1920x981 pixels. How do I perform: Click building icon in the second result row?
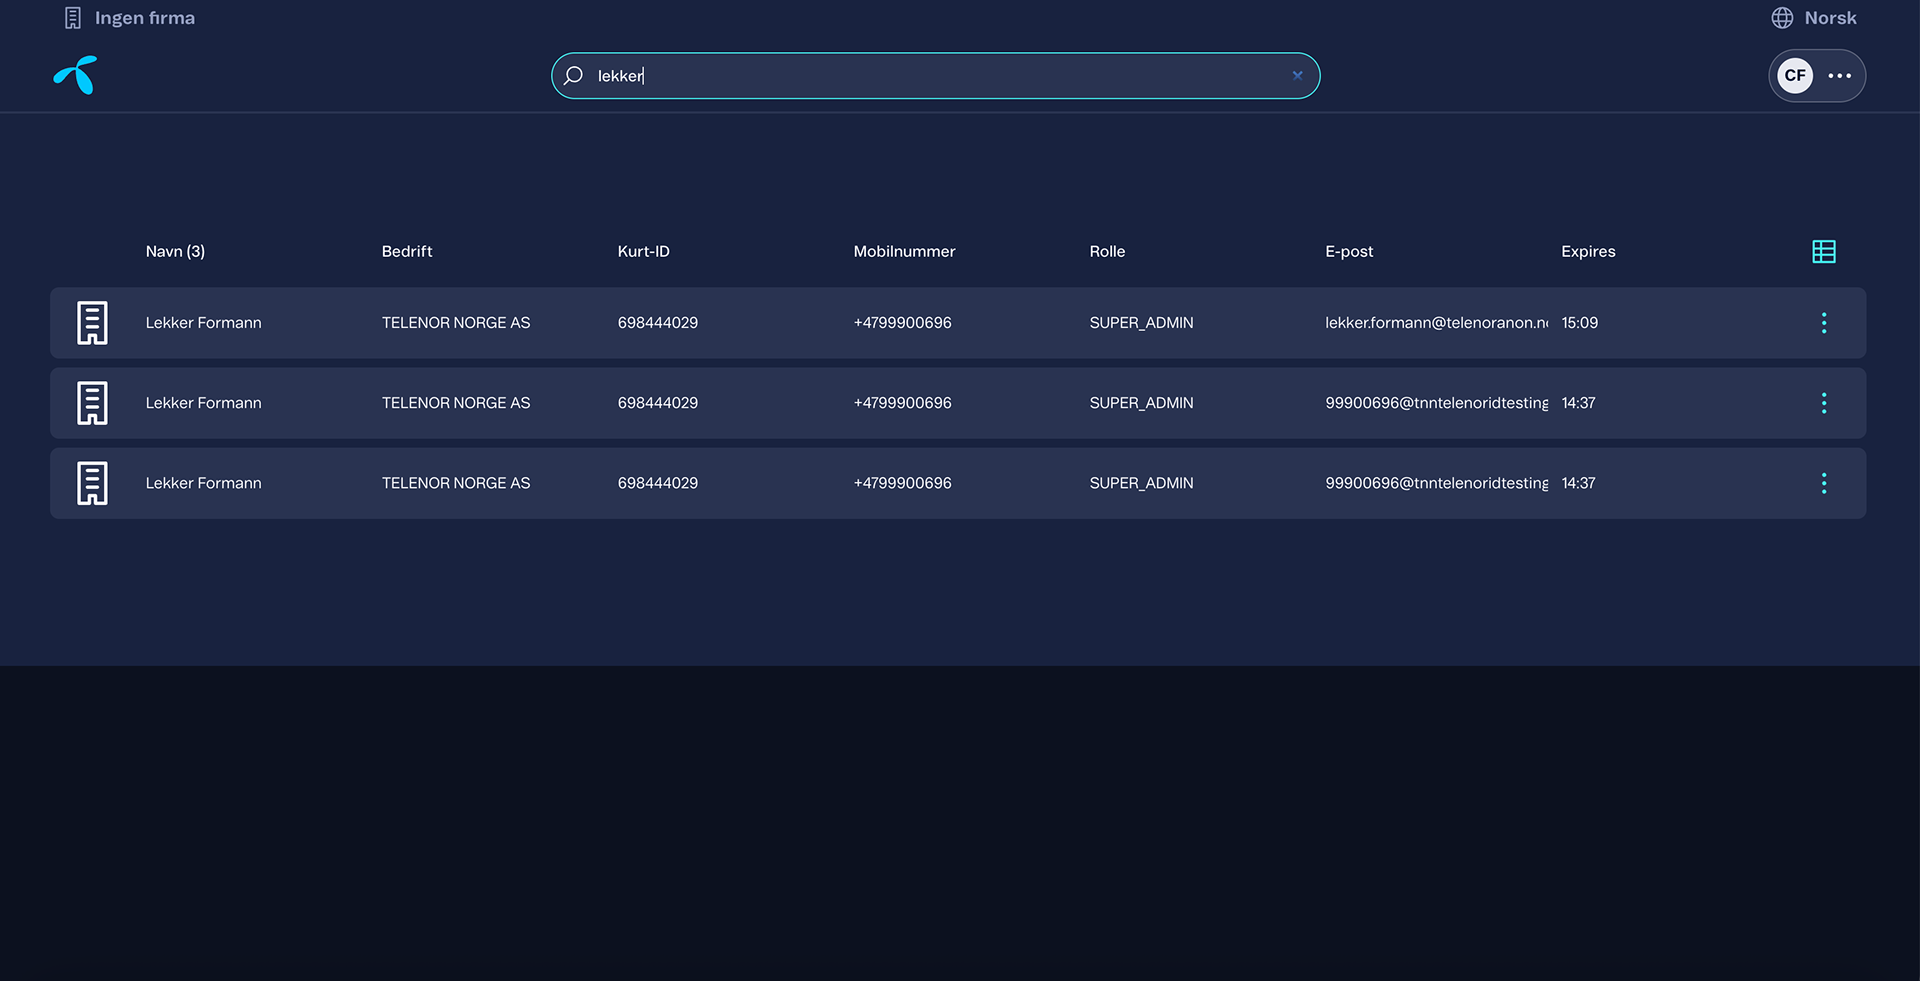[x=92, y=403]
